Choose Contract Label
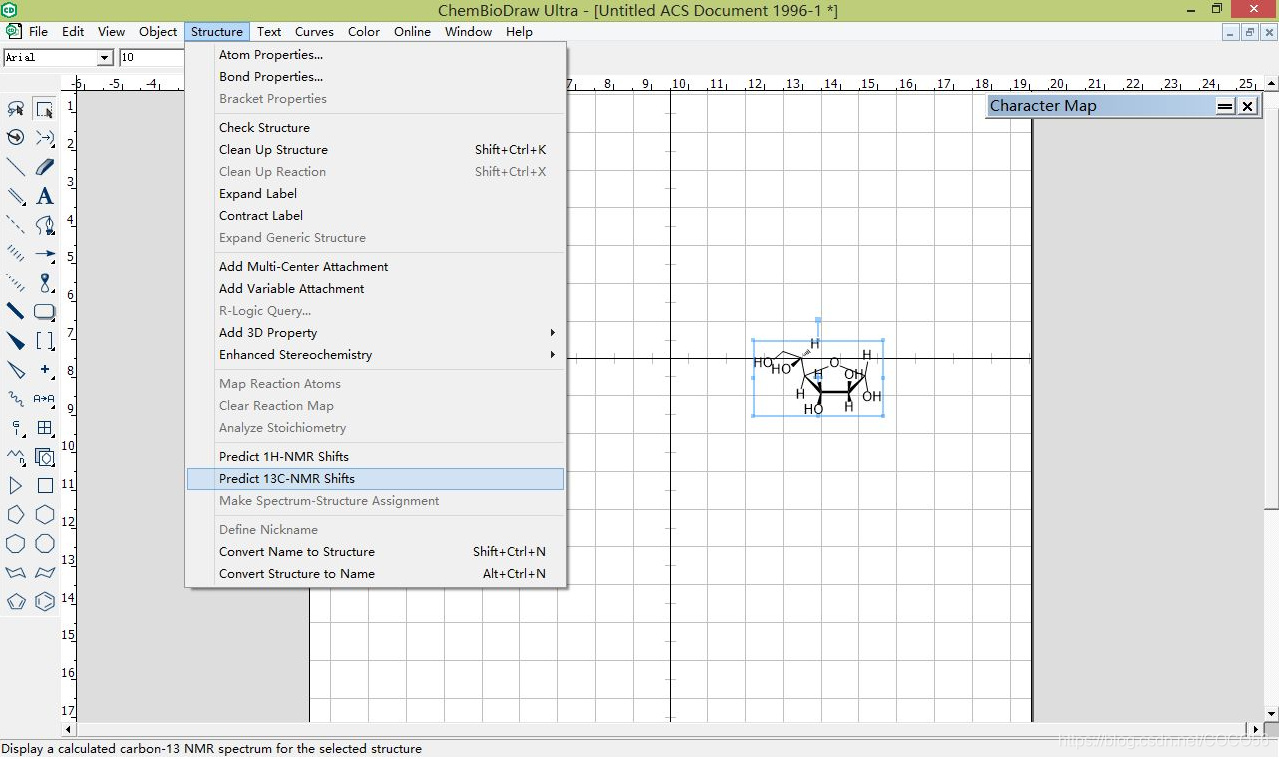 (x=376, y=216)
